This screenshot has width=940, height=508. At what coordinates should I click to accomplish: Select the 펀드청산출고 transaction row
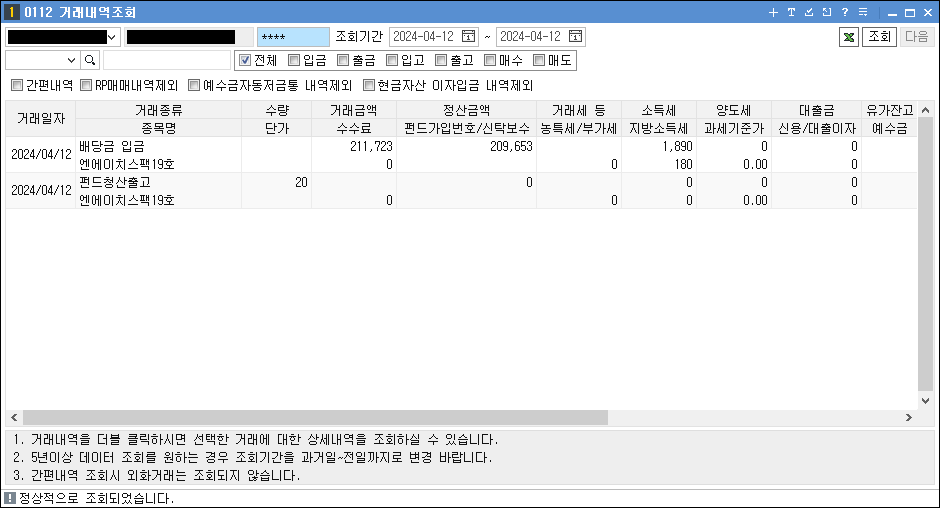[x=461, y=191]
